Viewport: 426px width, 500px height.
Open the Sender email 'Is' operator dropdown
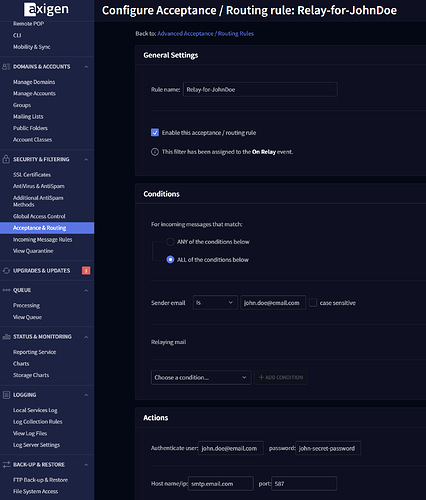click(x=215, y=303)
